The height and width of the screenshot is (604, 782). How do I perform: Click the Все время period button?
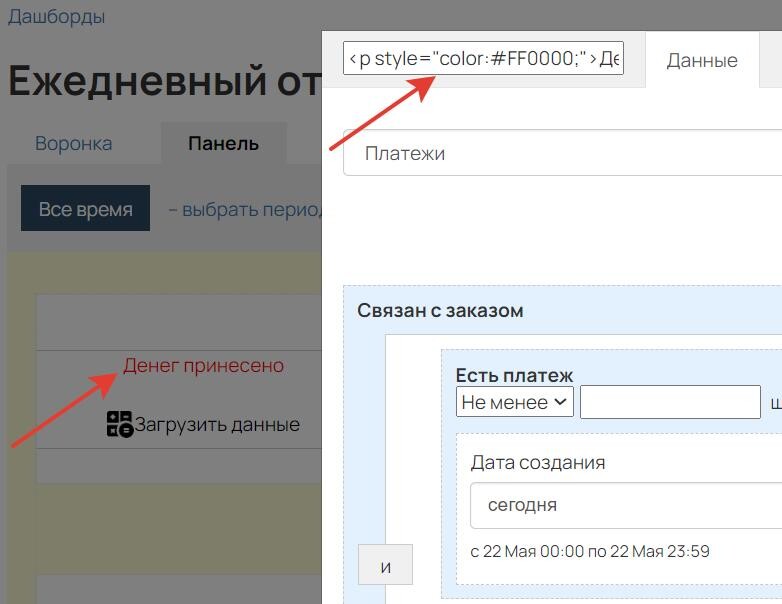pos(85,208)
